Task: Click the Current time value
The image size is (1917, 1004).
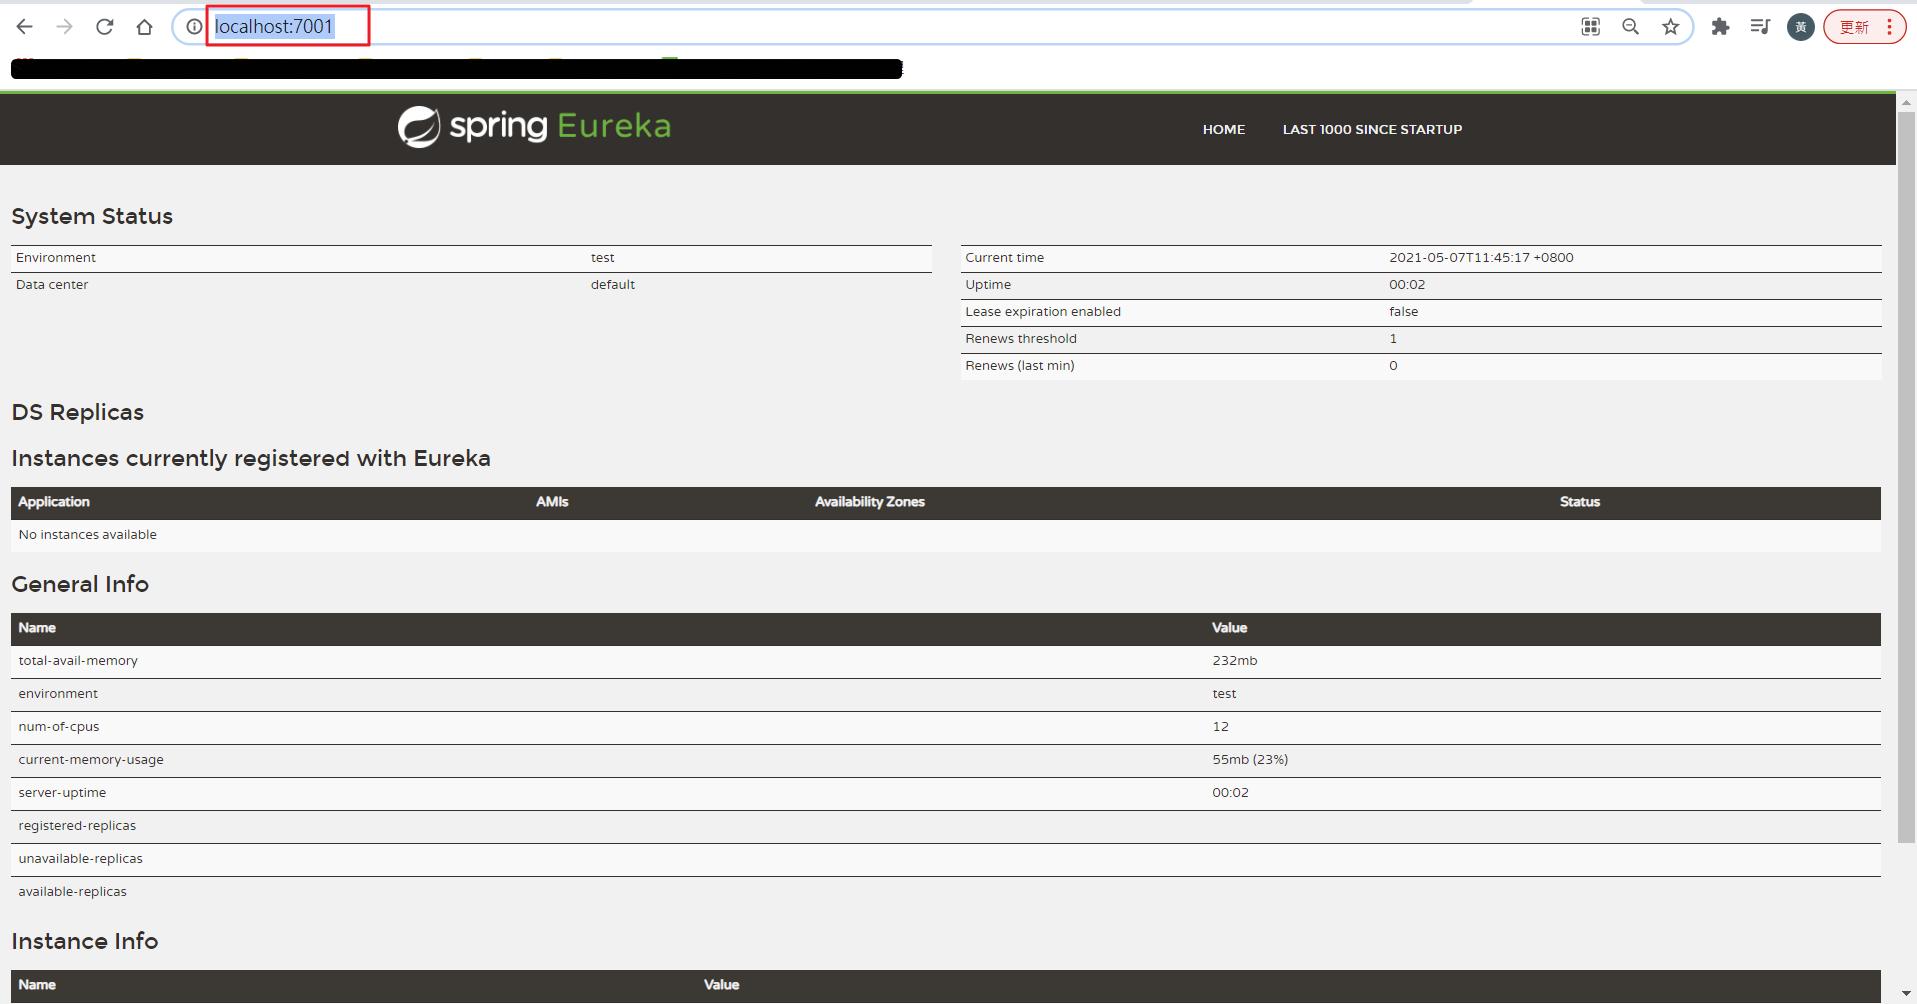Action: click(x=1481, y=257)
